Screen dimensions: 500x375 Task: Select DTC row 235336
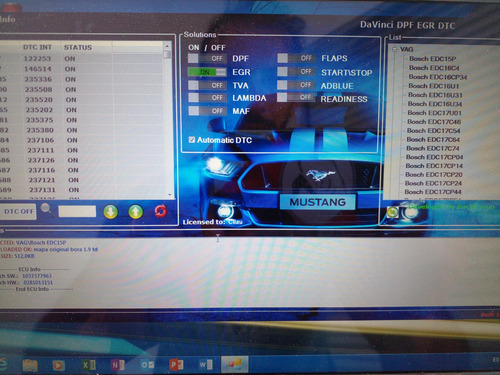(x=81, y=79)
